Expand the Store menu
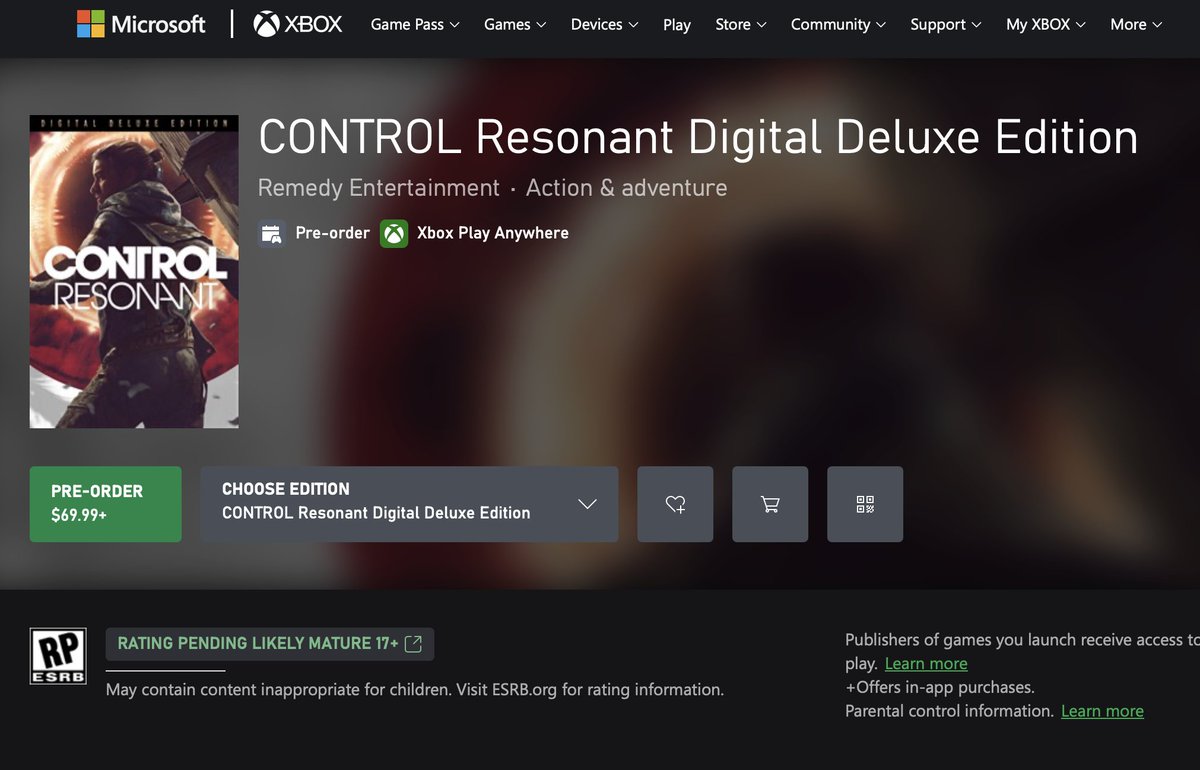The image size is (1200, 770). coord(741,24)
